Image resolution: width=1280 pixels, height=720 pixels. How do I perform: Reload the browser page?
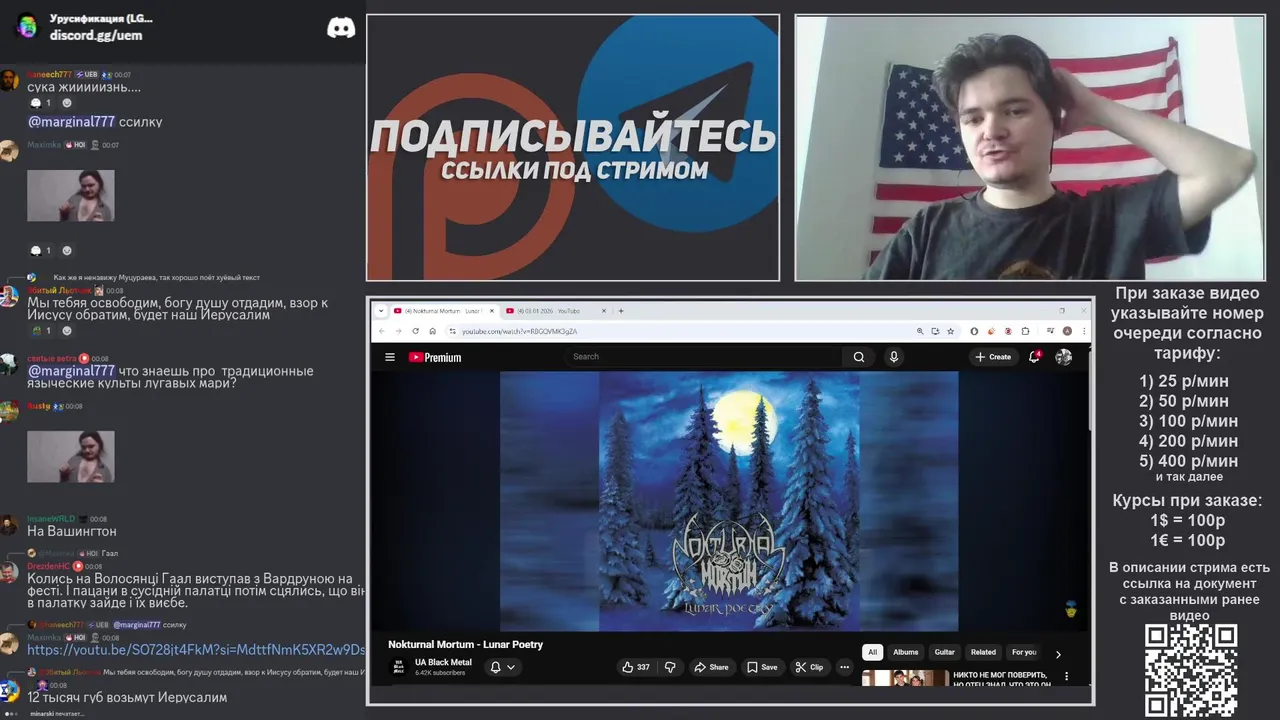pos(415,331)
